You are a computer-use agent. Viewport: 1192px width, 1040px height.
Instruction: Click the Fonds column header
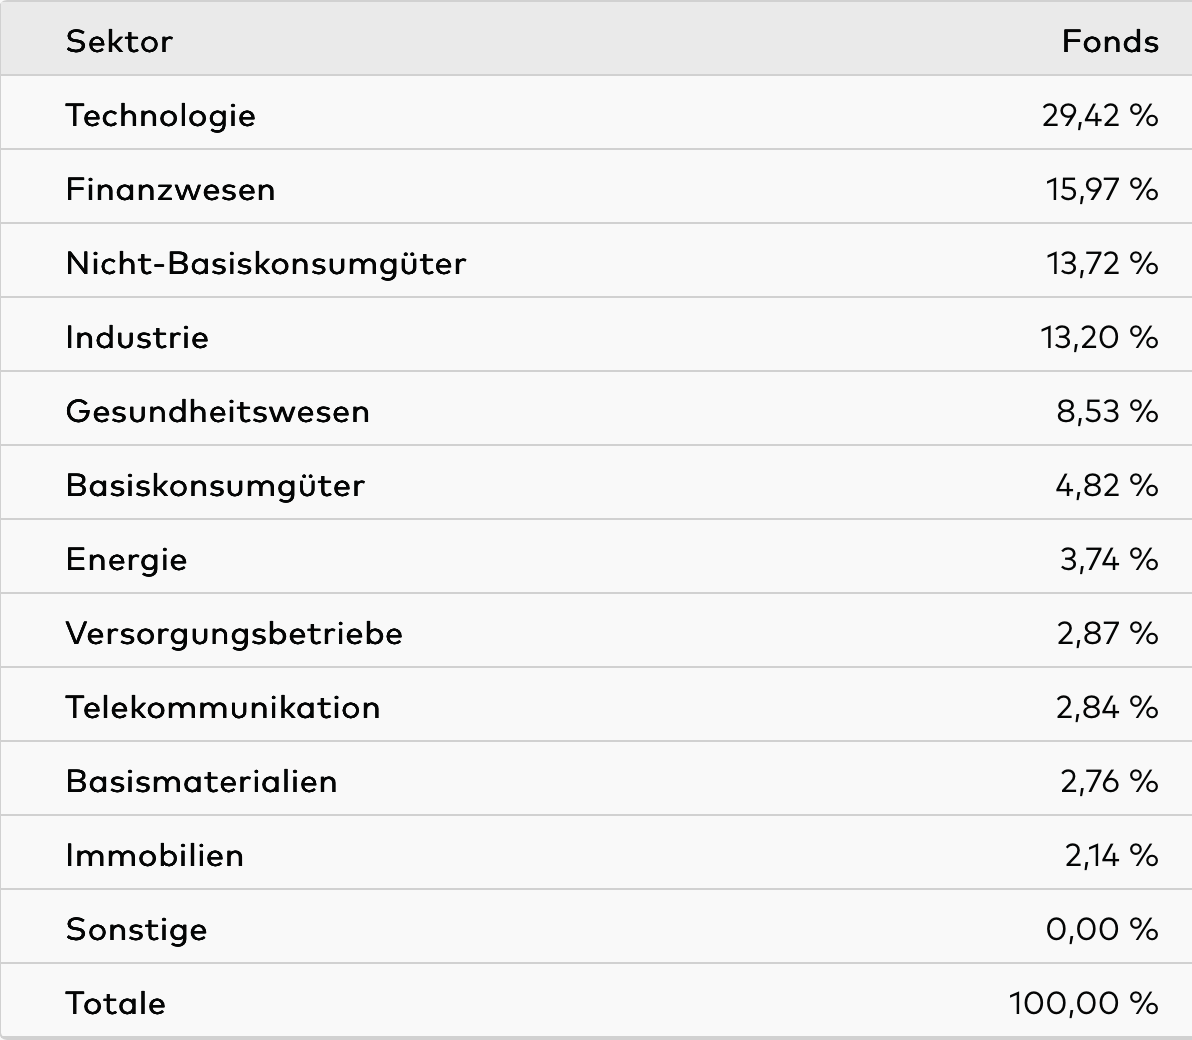point(1110,41)
